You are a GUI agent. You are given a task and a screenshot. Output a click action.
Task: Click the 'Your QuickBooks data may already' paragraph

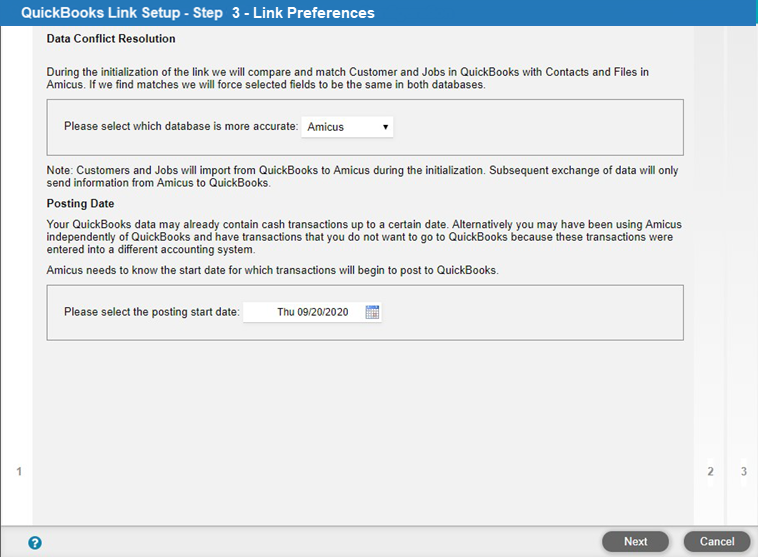tap(364, 237)
